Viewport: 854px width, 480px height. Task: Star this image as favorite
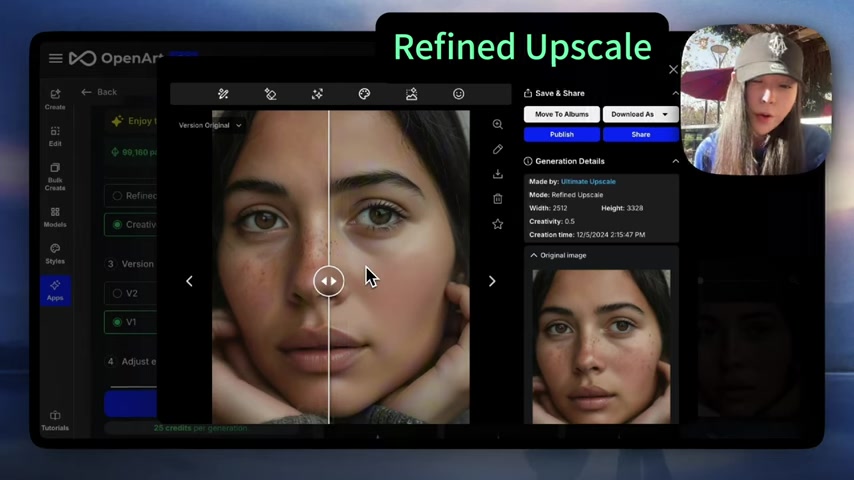[497, 224]
